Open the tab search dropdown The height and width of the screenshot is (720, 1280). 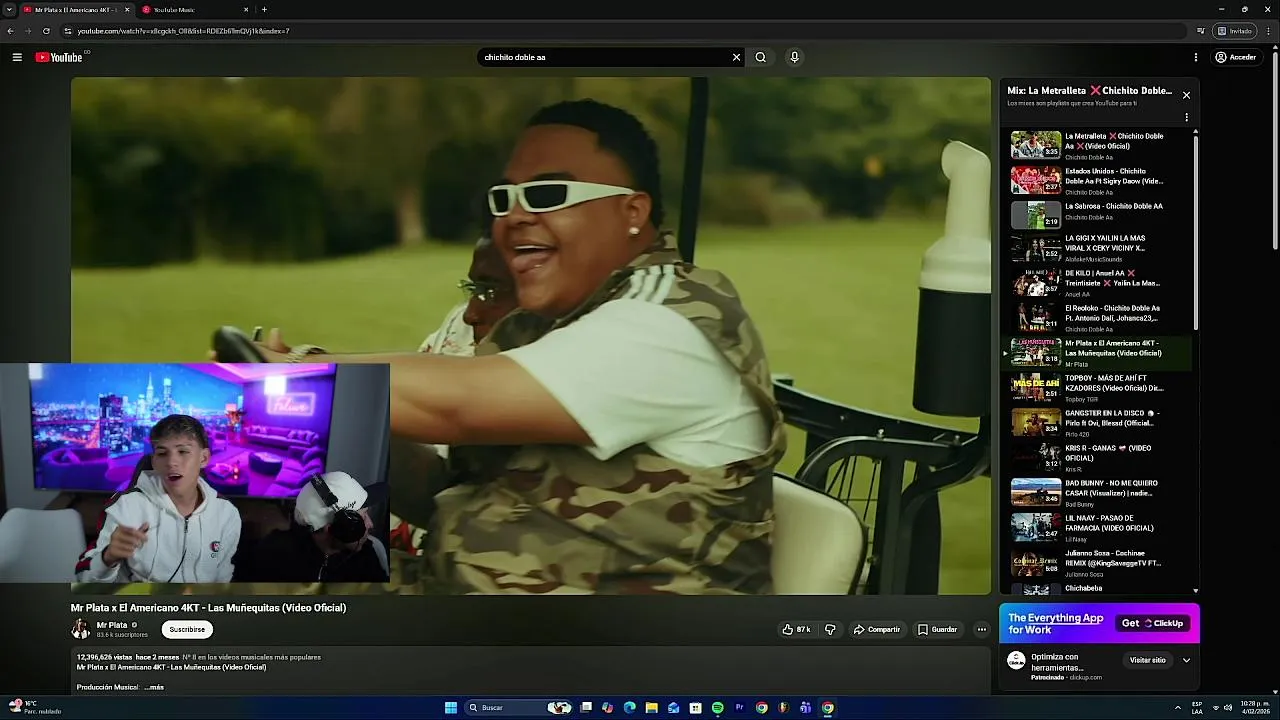click(x=9, y=9)
